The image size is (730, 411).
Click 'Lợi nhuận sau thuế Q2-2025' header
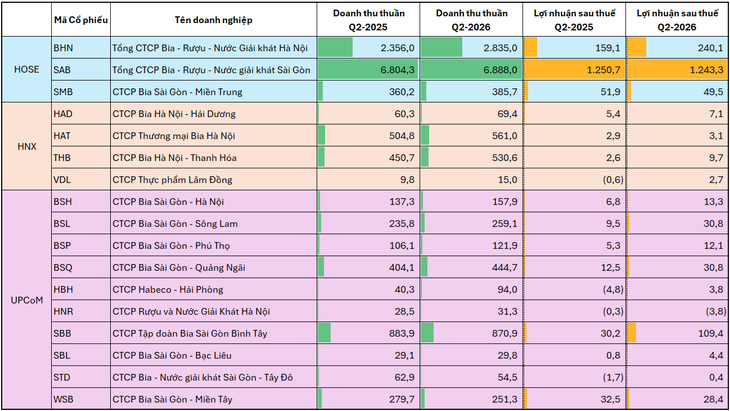(x=574, y=20)
